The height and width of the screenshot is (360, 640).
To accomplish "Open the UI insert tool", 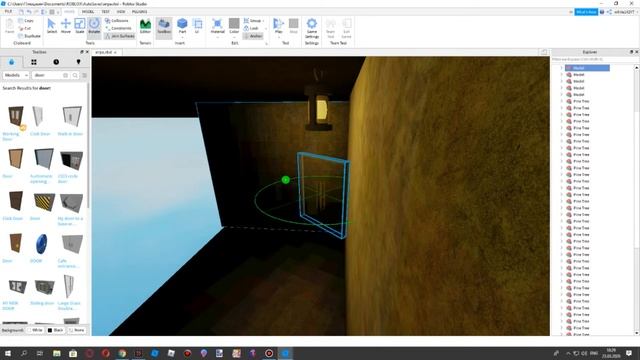I will (x=197, y=26).
